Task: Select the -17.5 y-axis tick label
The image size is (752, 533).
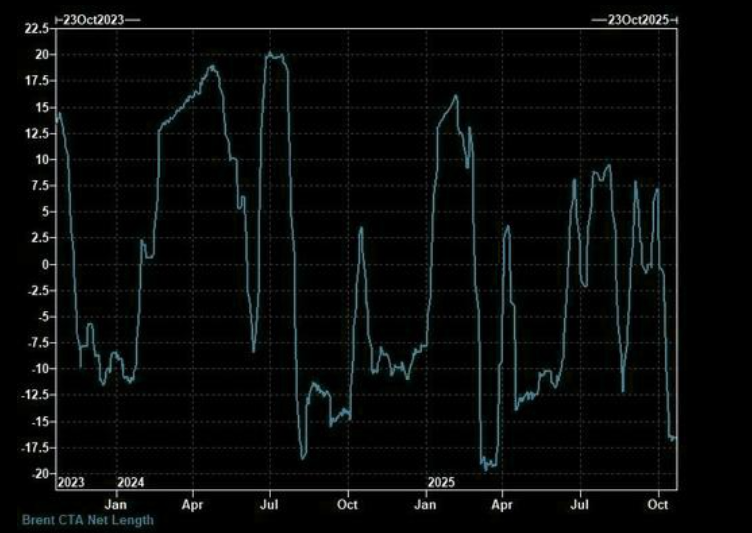Action: (33, 448)
